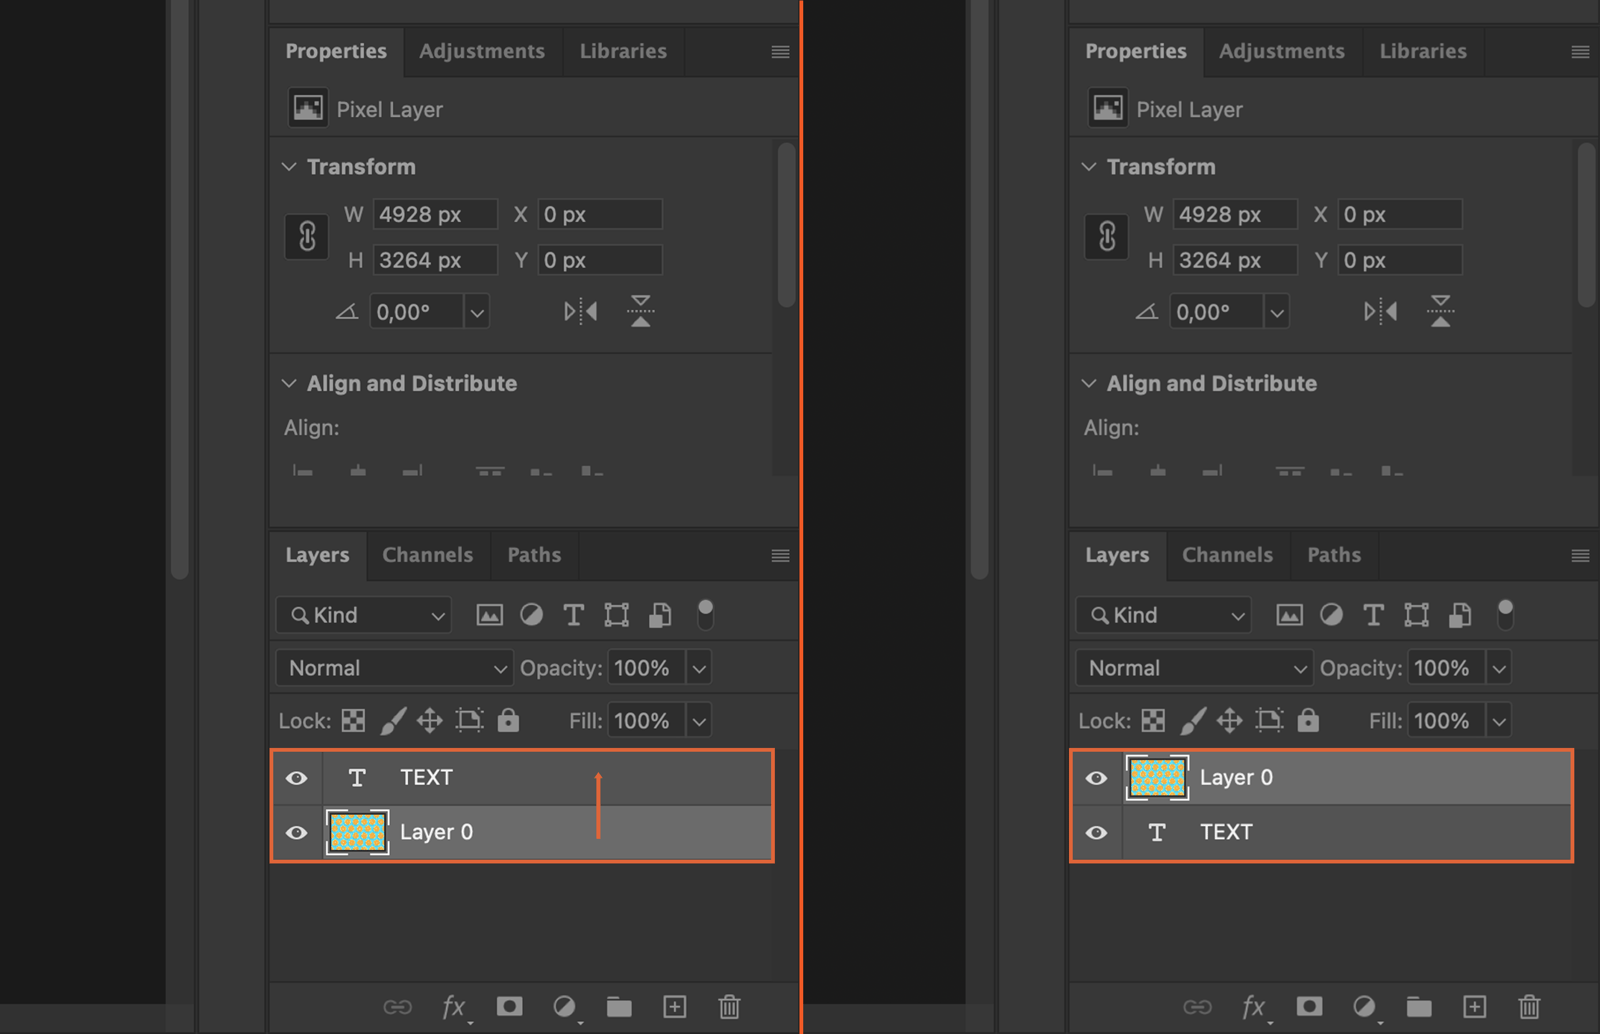Viewport: 1600px width, 1034px height.
Task: Open the Opacity slider dropdown in left panel
Action: (699, 668)
